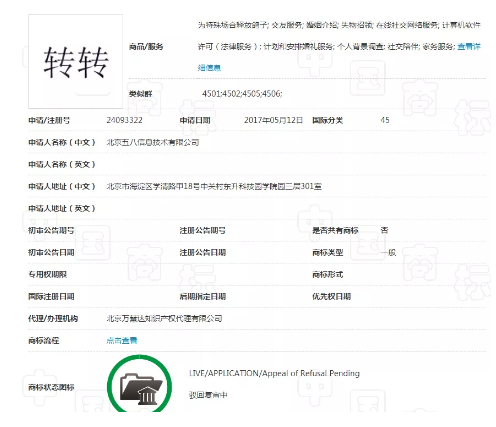
Task: Open the 转转 trademark image
Action: 75,61
